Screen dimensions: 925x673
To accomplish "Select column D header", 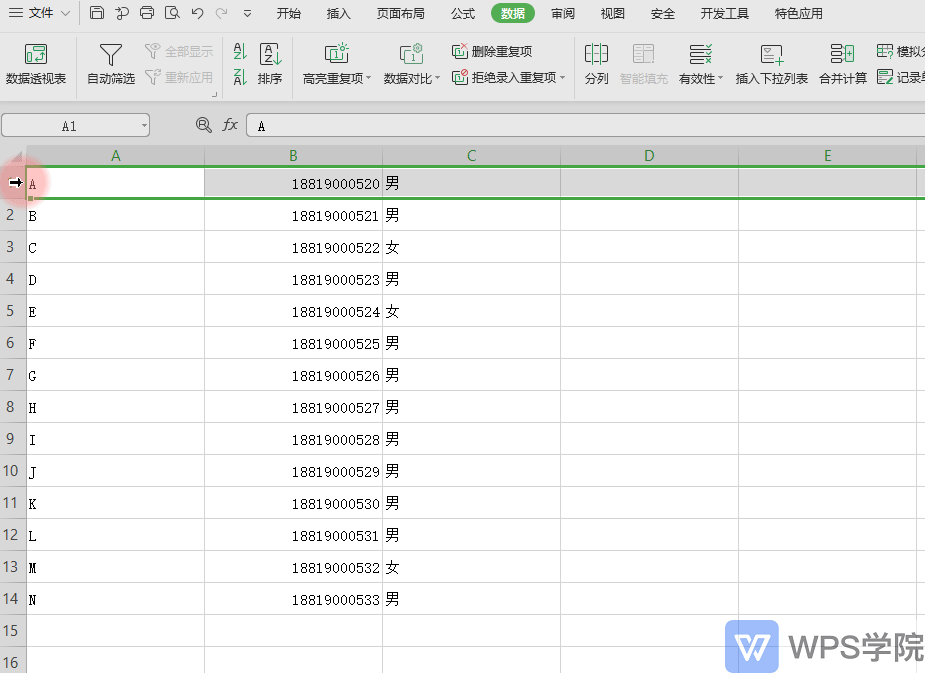I will (x=649, y=156).
